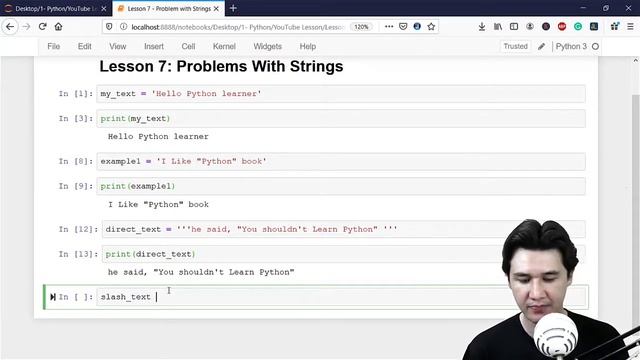The image size is (640, 360).
Task: Open the File menu
Action: coord(53,47)
